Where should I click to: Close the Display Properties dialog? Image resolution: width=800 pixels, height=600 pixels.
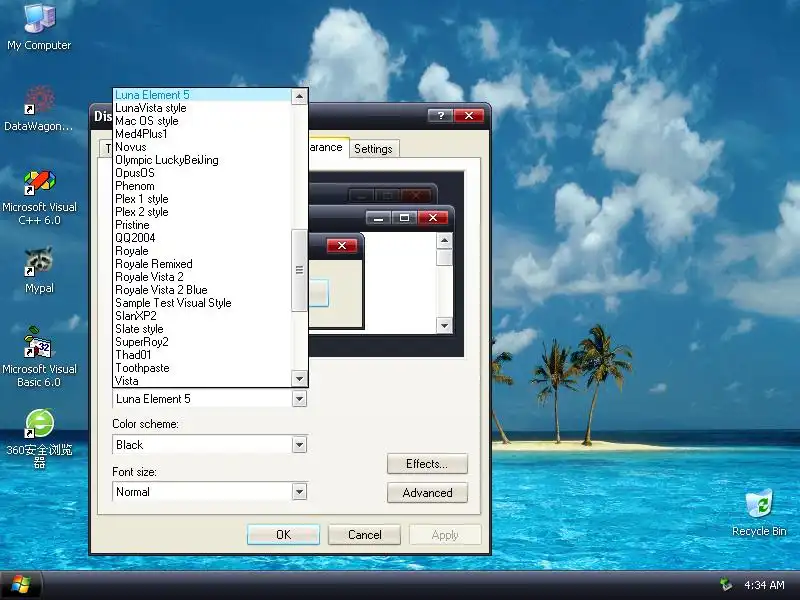469,116
